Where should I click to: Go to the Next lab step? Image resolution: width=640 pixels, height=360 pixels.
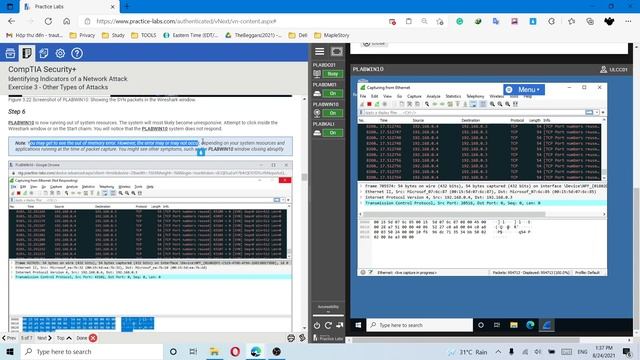[44, 338]
